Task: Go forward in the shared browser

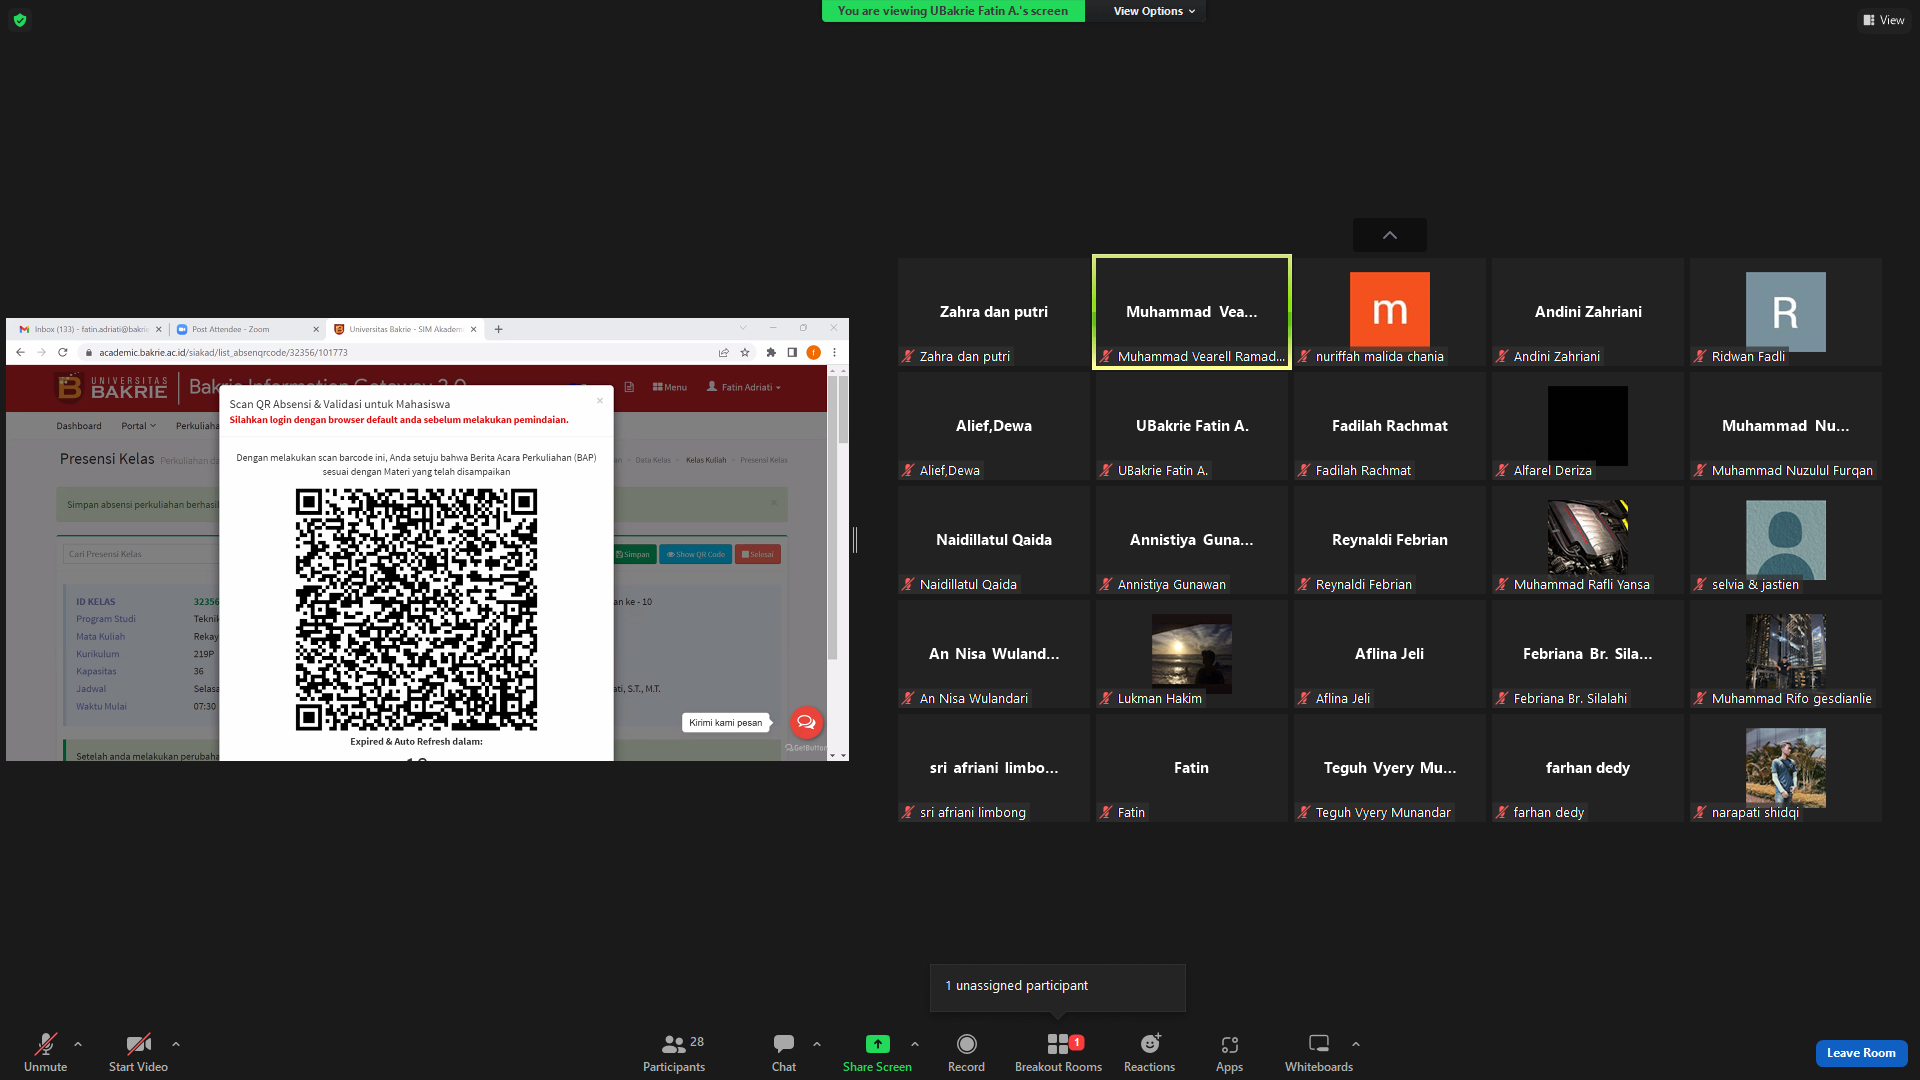Action: [41, 352]
